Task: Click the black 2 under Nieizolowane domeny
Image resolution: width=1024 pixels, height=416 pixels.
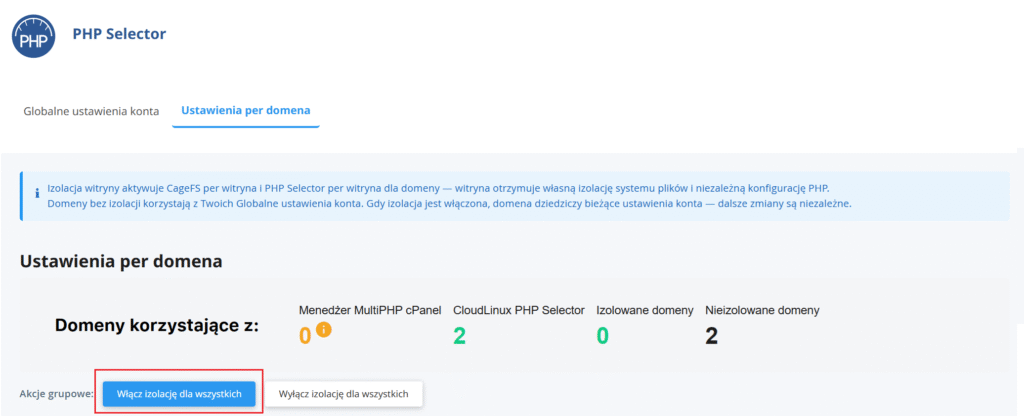Action: pyautogui.click(x=712, y=335)
